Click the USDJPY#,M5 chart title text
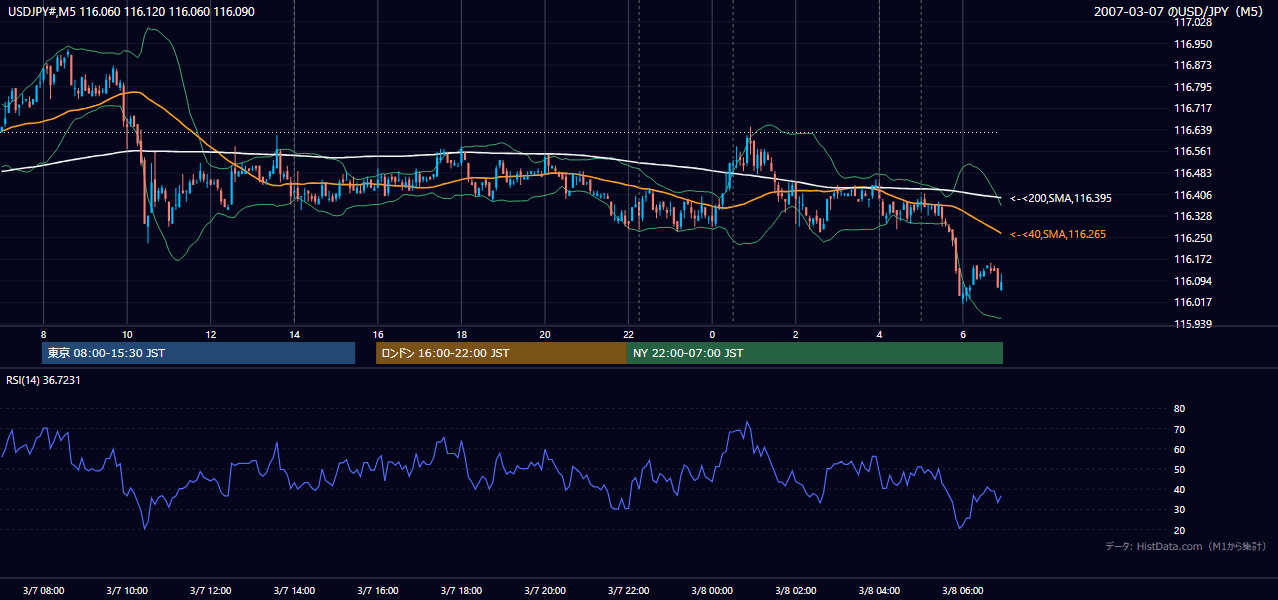The image size is (1278, 600). pyautogui.click(x=130, y=12)
